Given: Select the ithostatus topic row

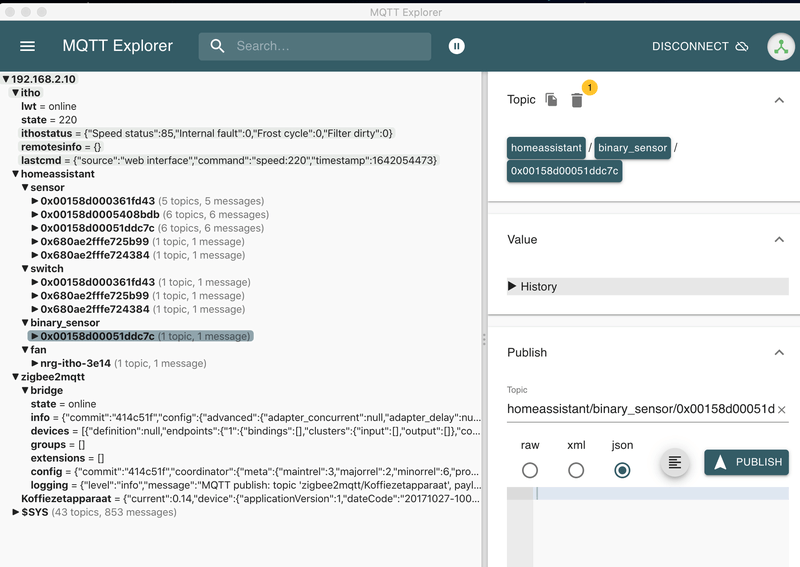Looking at the screenshot, I should pos(207,133).
